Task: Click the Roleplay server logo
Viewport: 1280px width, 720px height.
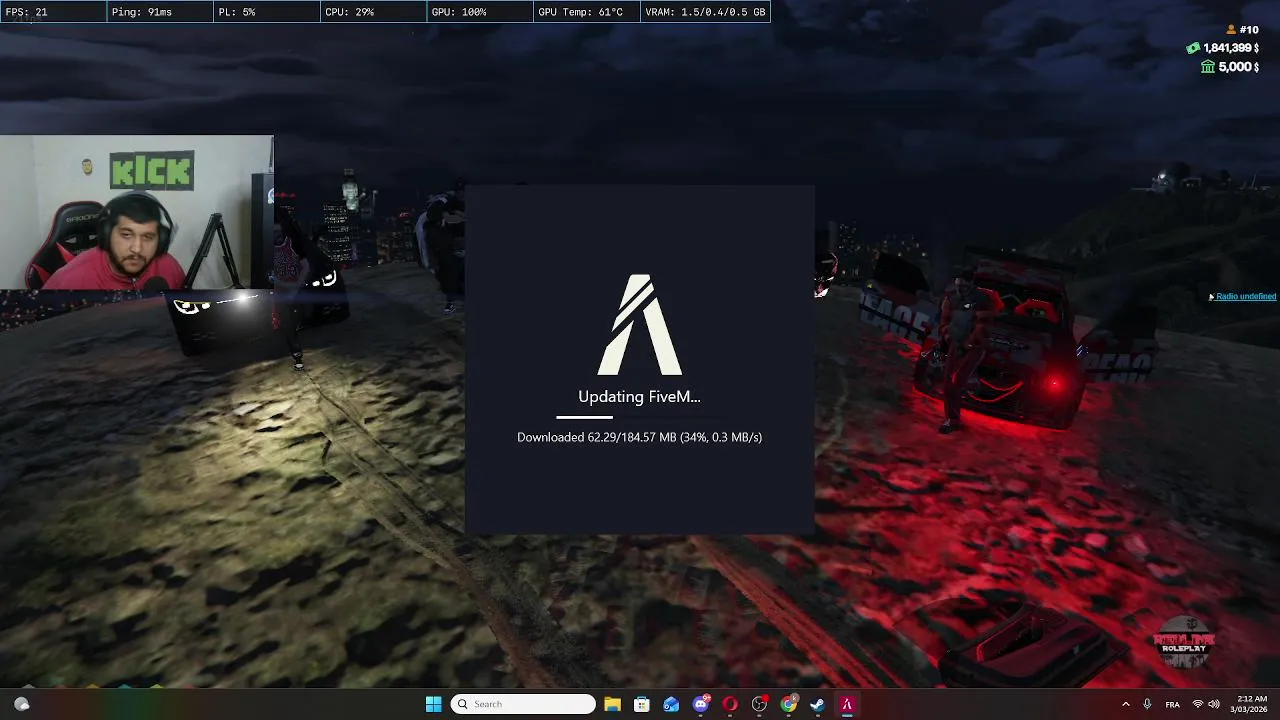Action: point(1183,643)
